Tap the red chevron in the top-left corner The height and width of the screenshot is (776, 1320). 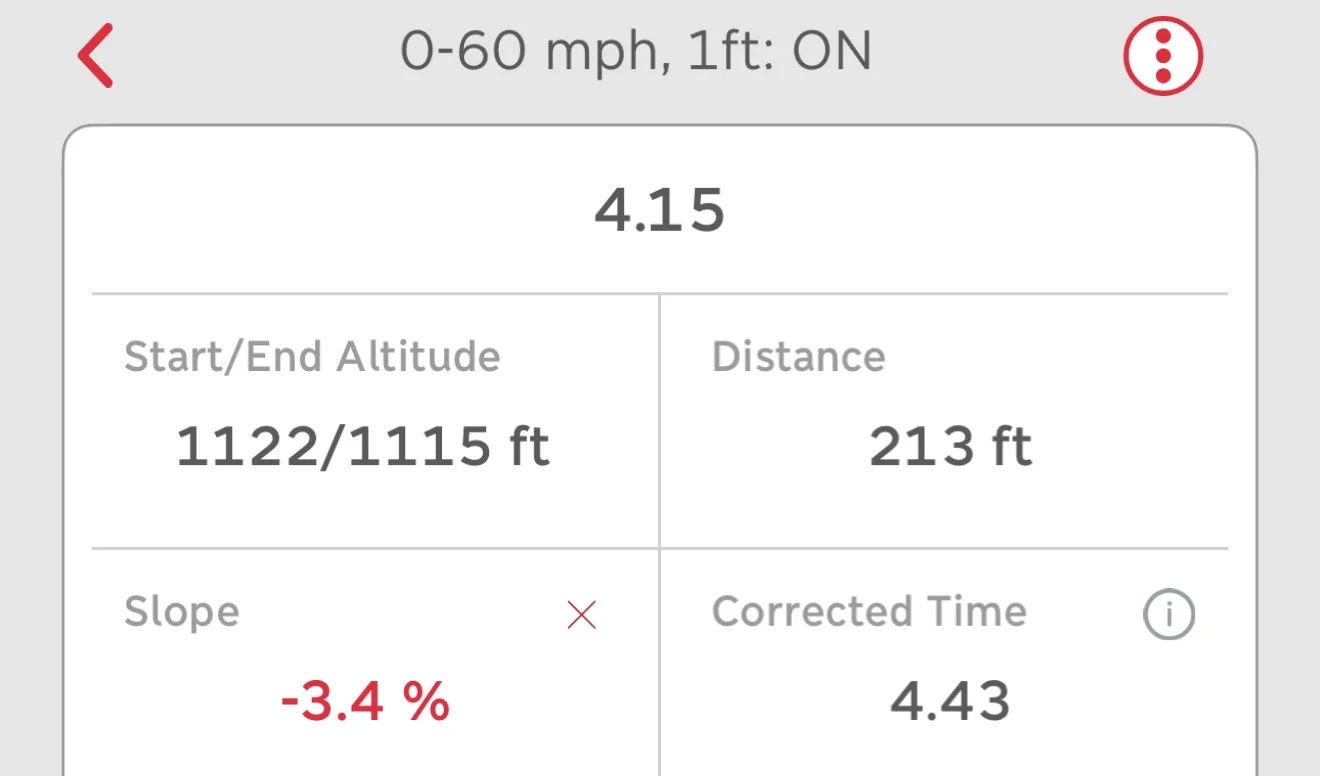(93, 55)
